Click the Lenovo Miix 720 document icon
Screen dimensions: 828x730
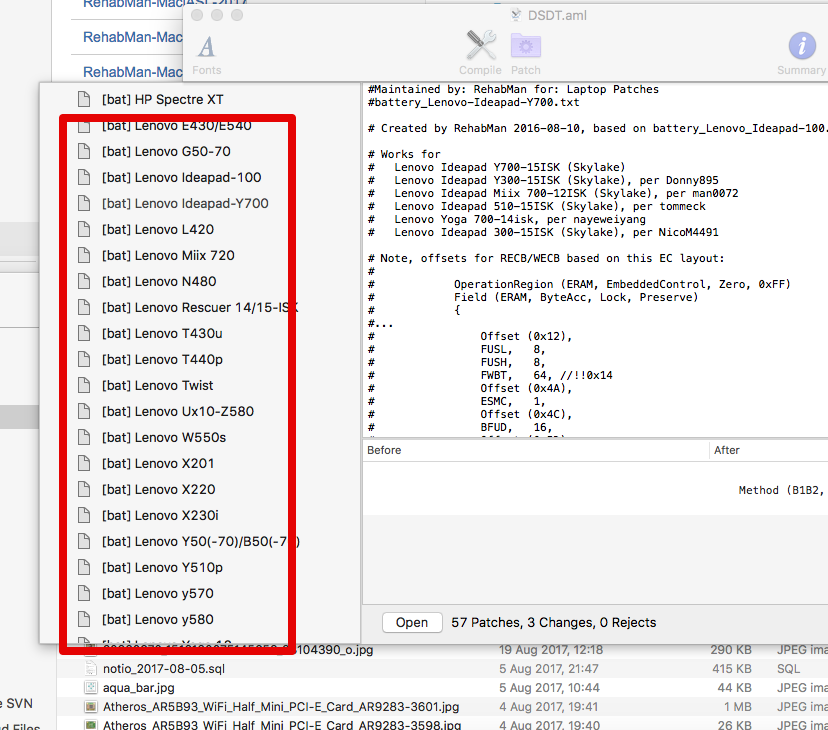click(x=83, y=256)
